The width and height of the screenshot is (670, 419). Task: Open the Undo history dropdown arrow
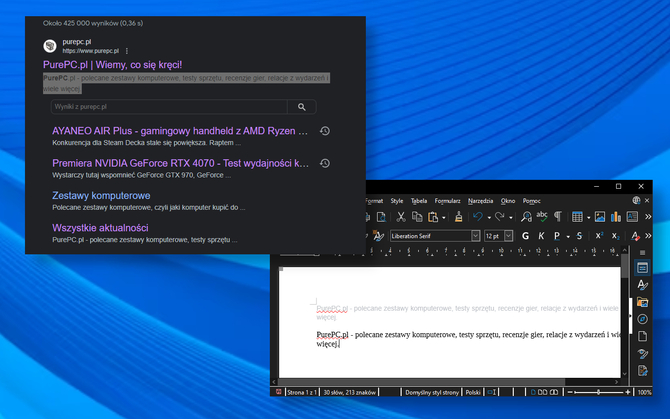click(x=489, y=217)
